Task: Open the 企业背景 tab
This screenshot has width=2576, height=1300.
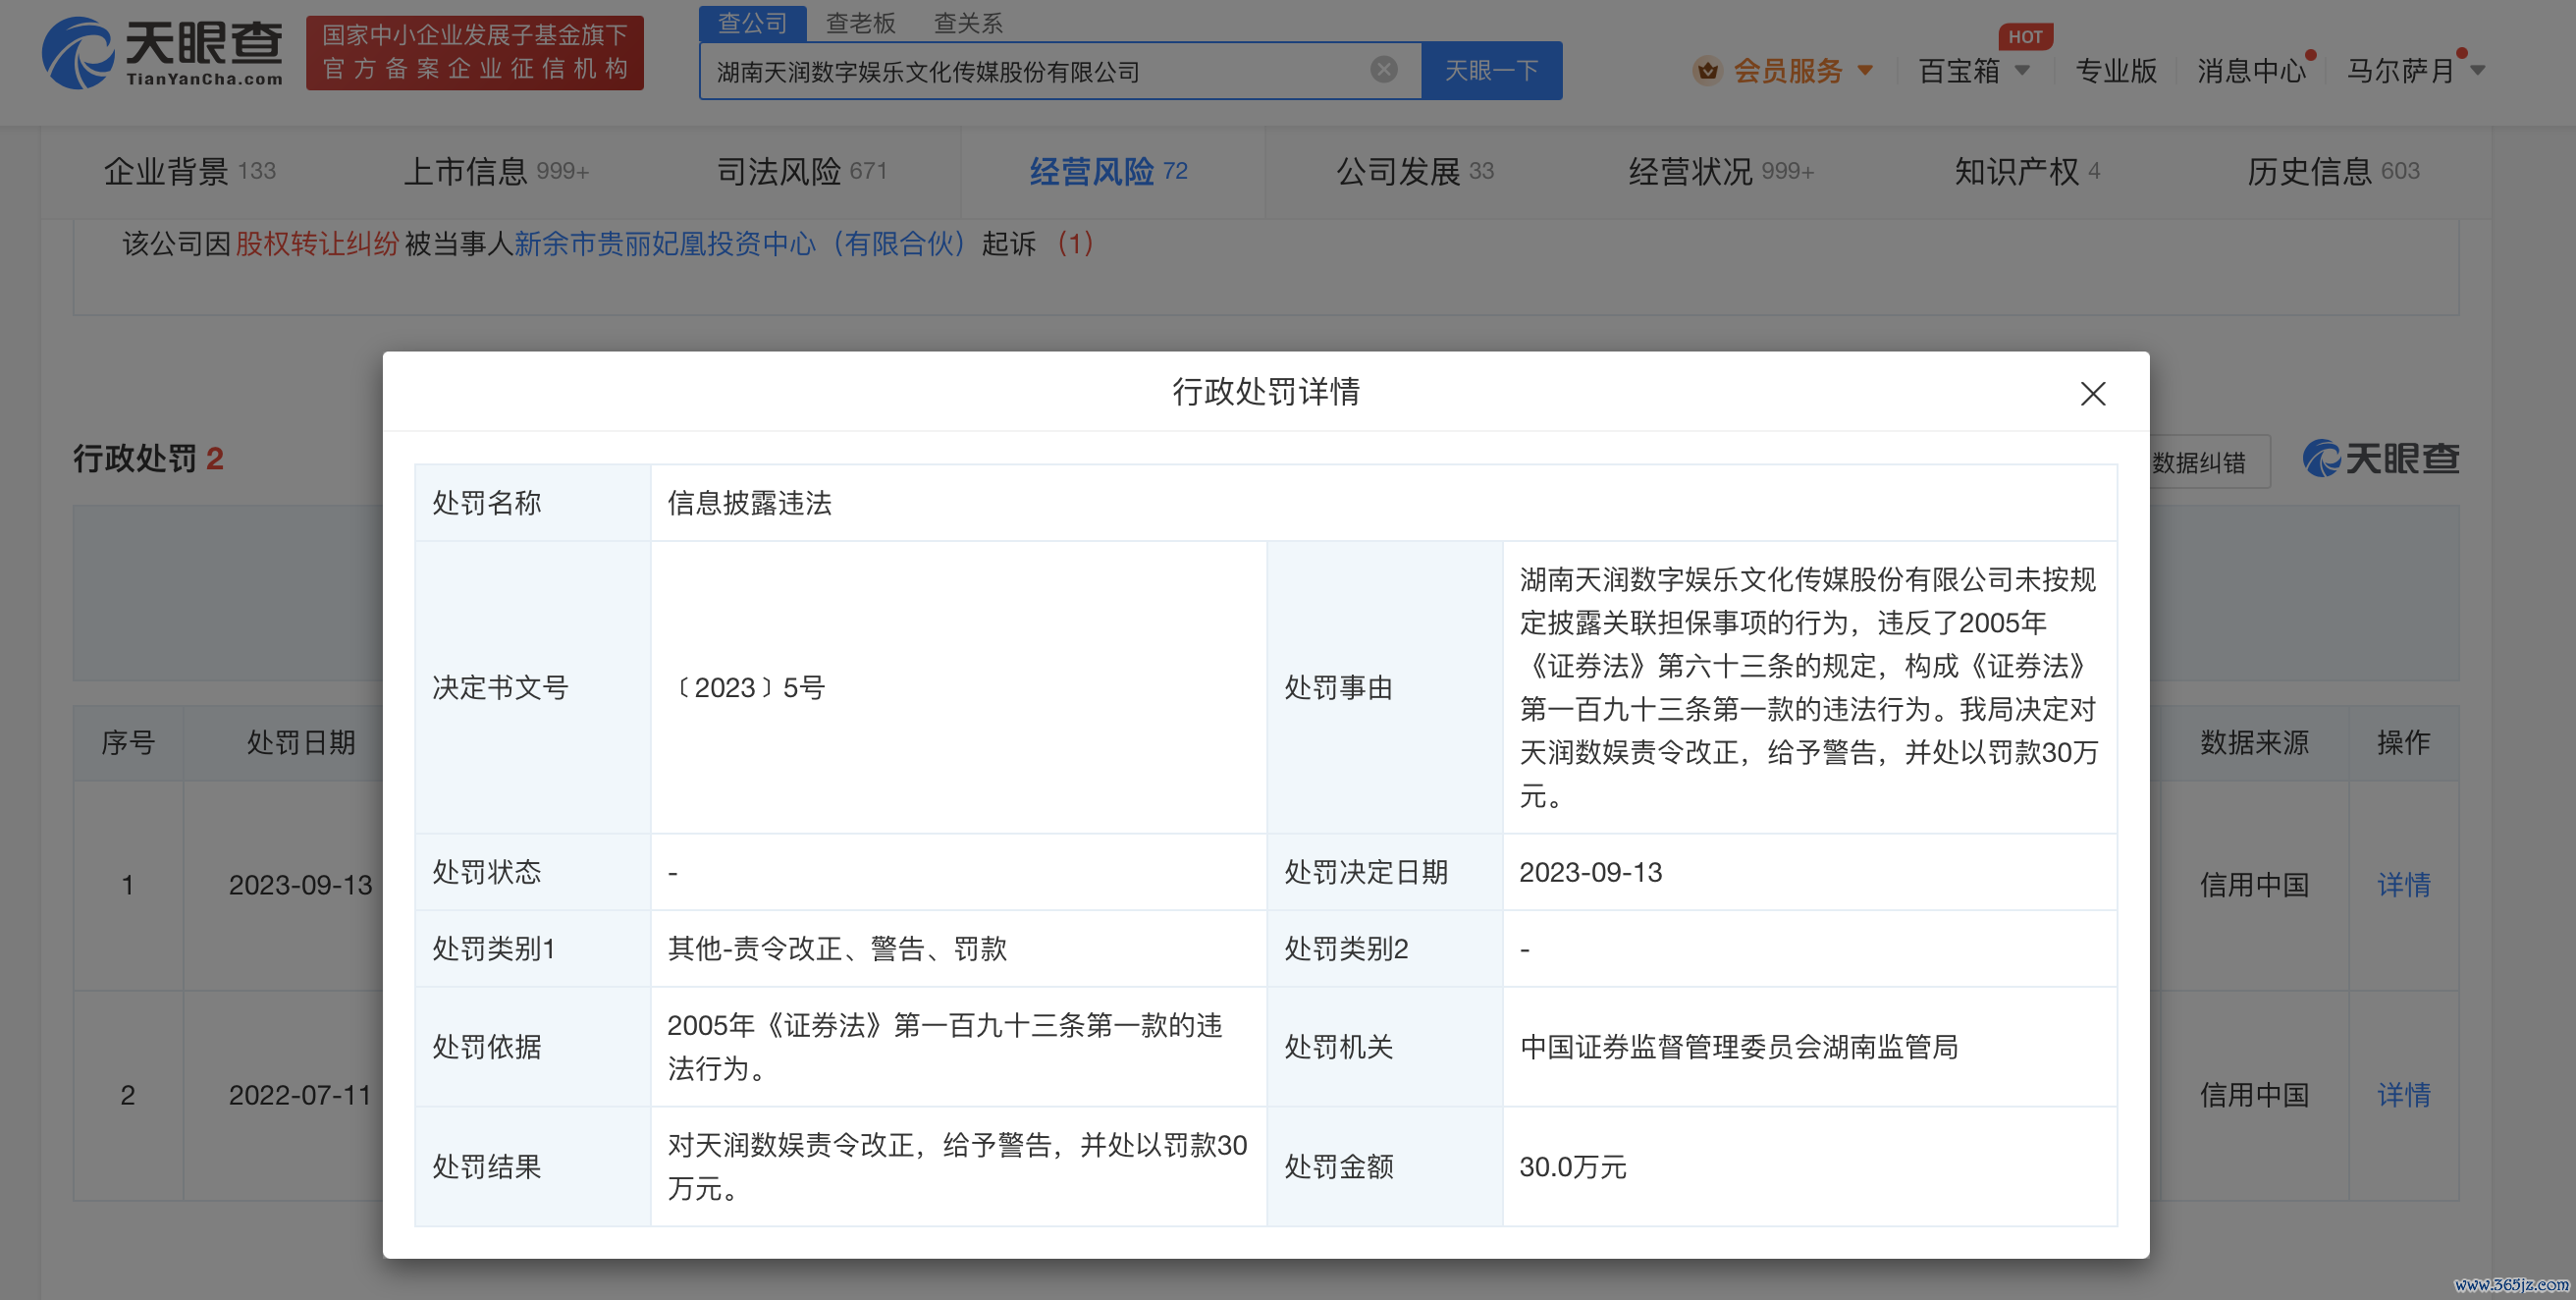Action: pyautogui.click(x=190, y=172)
